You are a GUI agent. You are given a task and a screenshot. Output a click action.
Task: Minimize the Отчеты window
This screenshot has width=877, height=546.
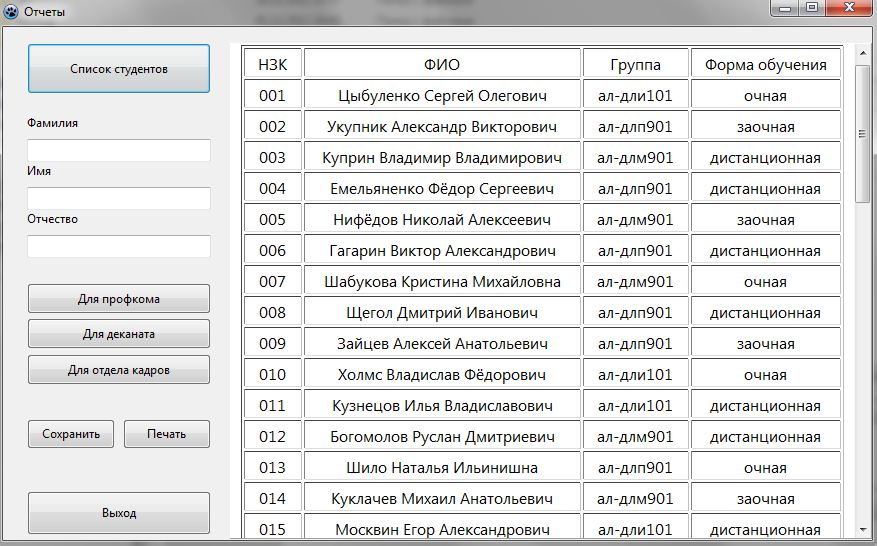click(785, 8)
